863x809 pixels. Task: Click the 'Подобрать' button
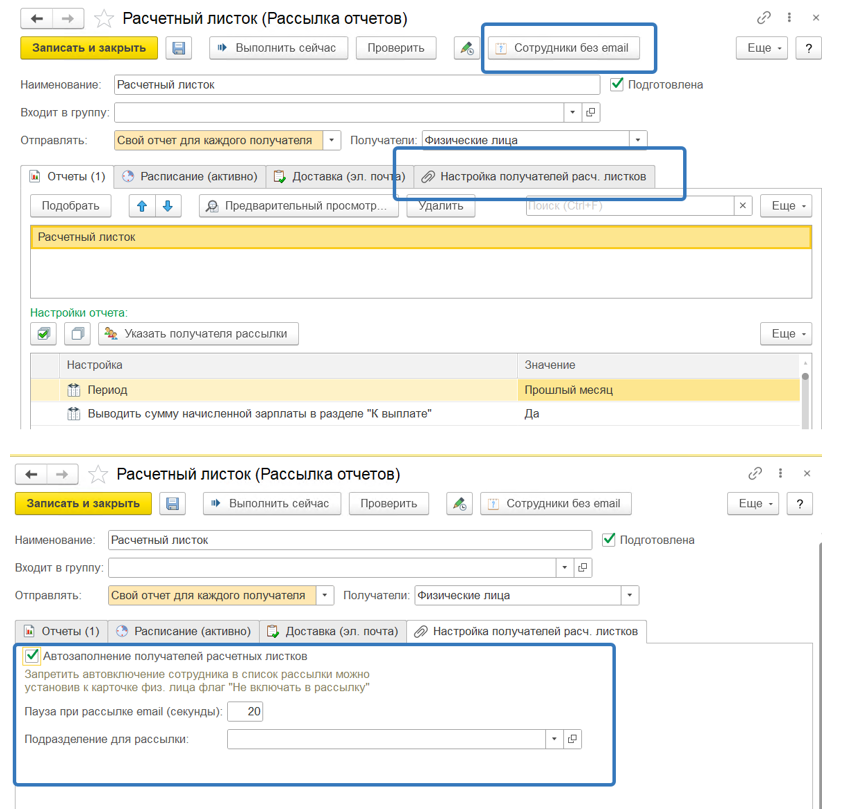point(70,206)
